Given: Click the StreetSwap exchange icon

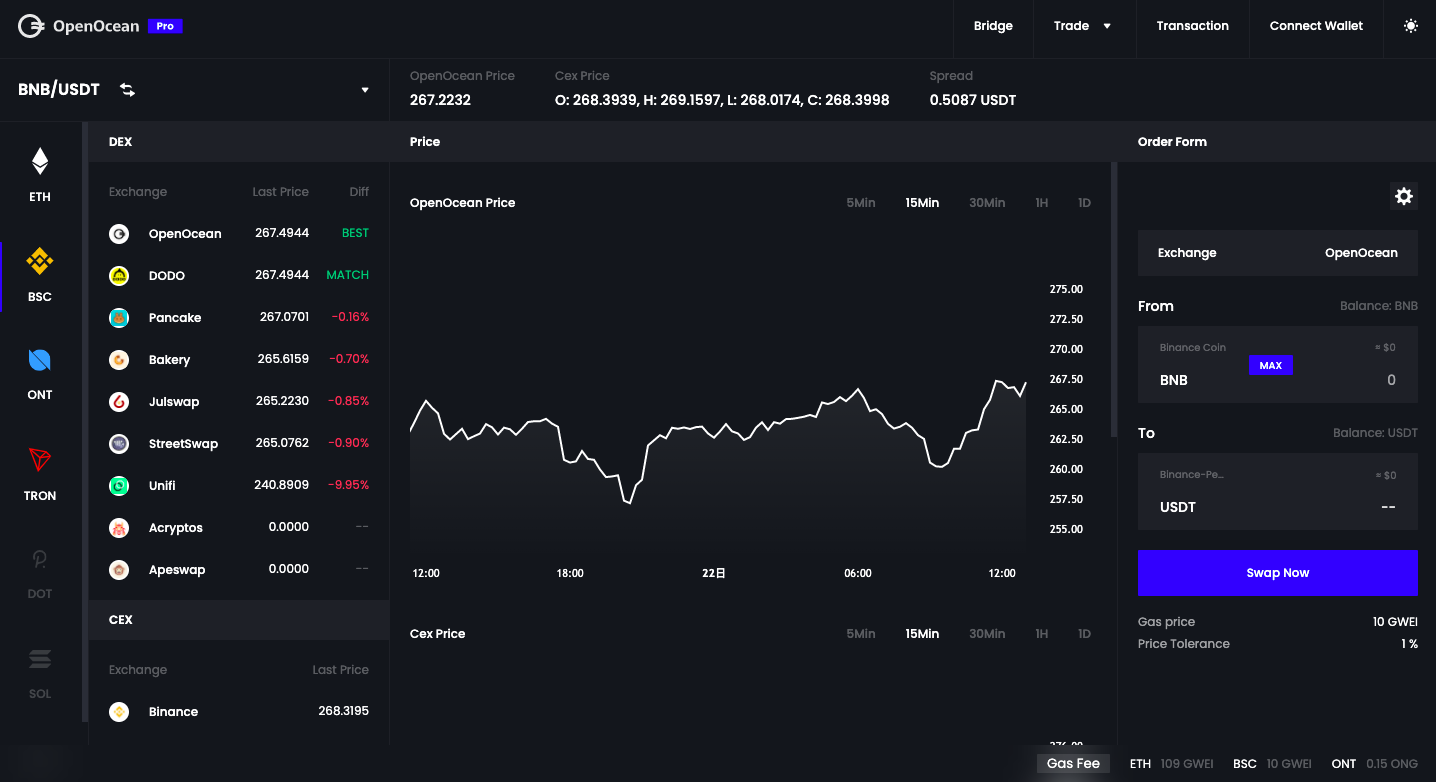Looking at the screenshot, I should pos(119,444).
